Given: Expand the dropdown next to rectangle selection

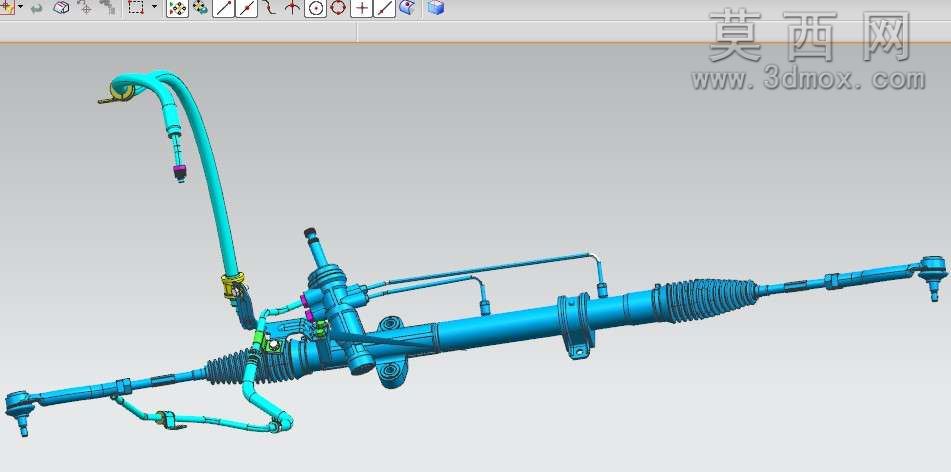Looking at the screenshot, I should coord(154,7).
